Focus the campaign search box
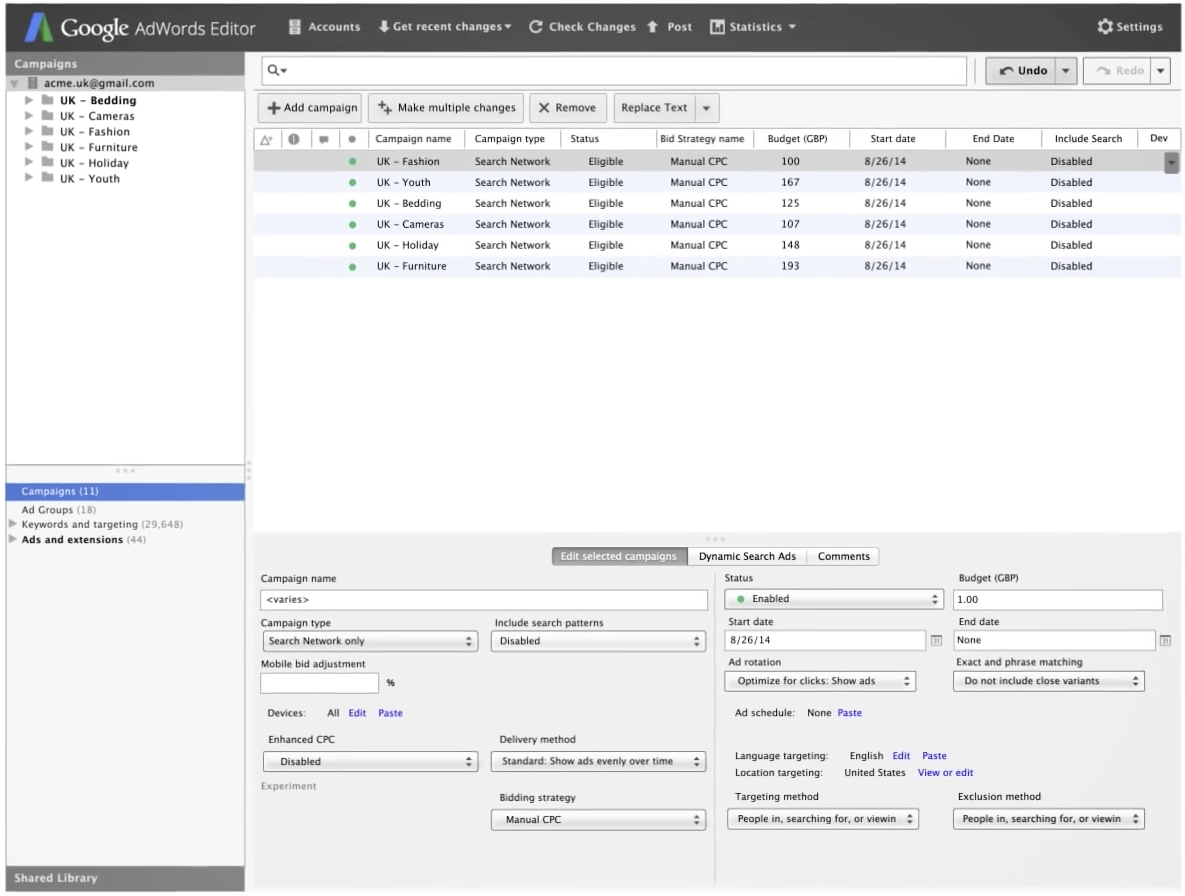The image size is (1185, 896). click(x=614, y=70)
